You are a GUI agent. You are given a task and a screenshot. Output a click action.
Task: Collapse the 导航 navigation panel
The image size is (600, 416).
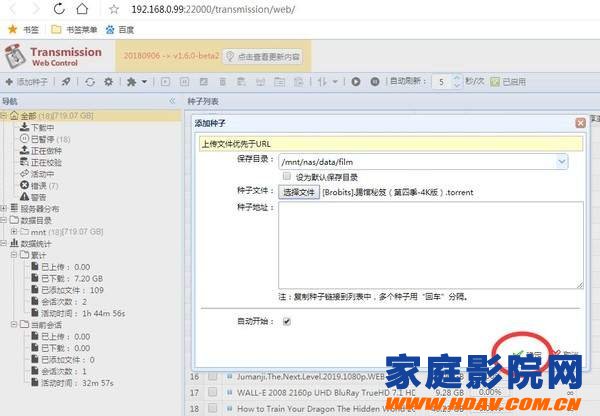point(172,101)
